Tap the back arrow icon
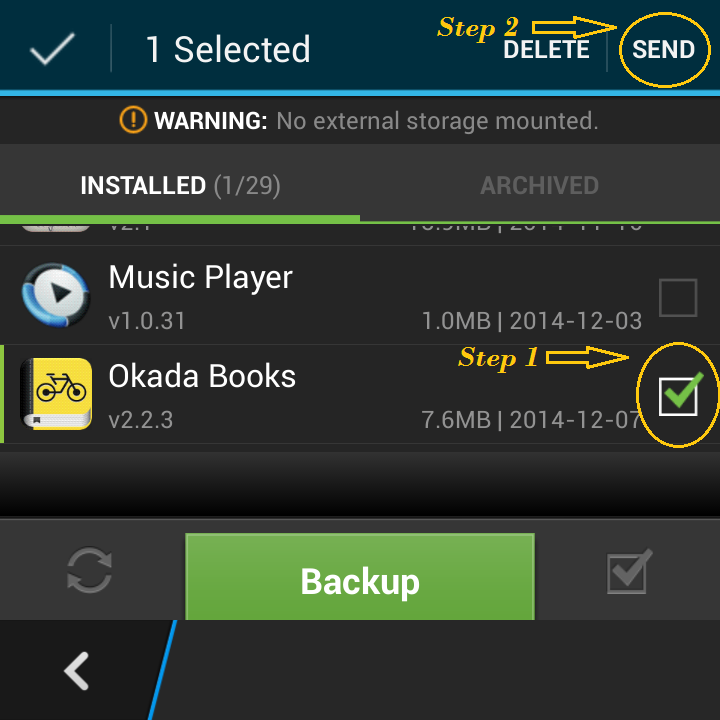Image resolution: width=720 pixels, height=720 pixels. 77,671
